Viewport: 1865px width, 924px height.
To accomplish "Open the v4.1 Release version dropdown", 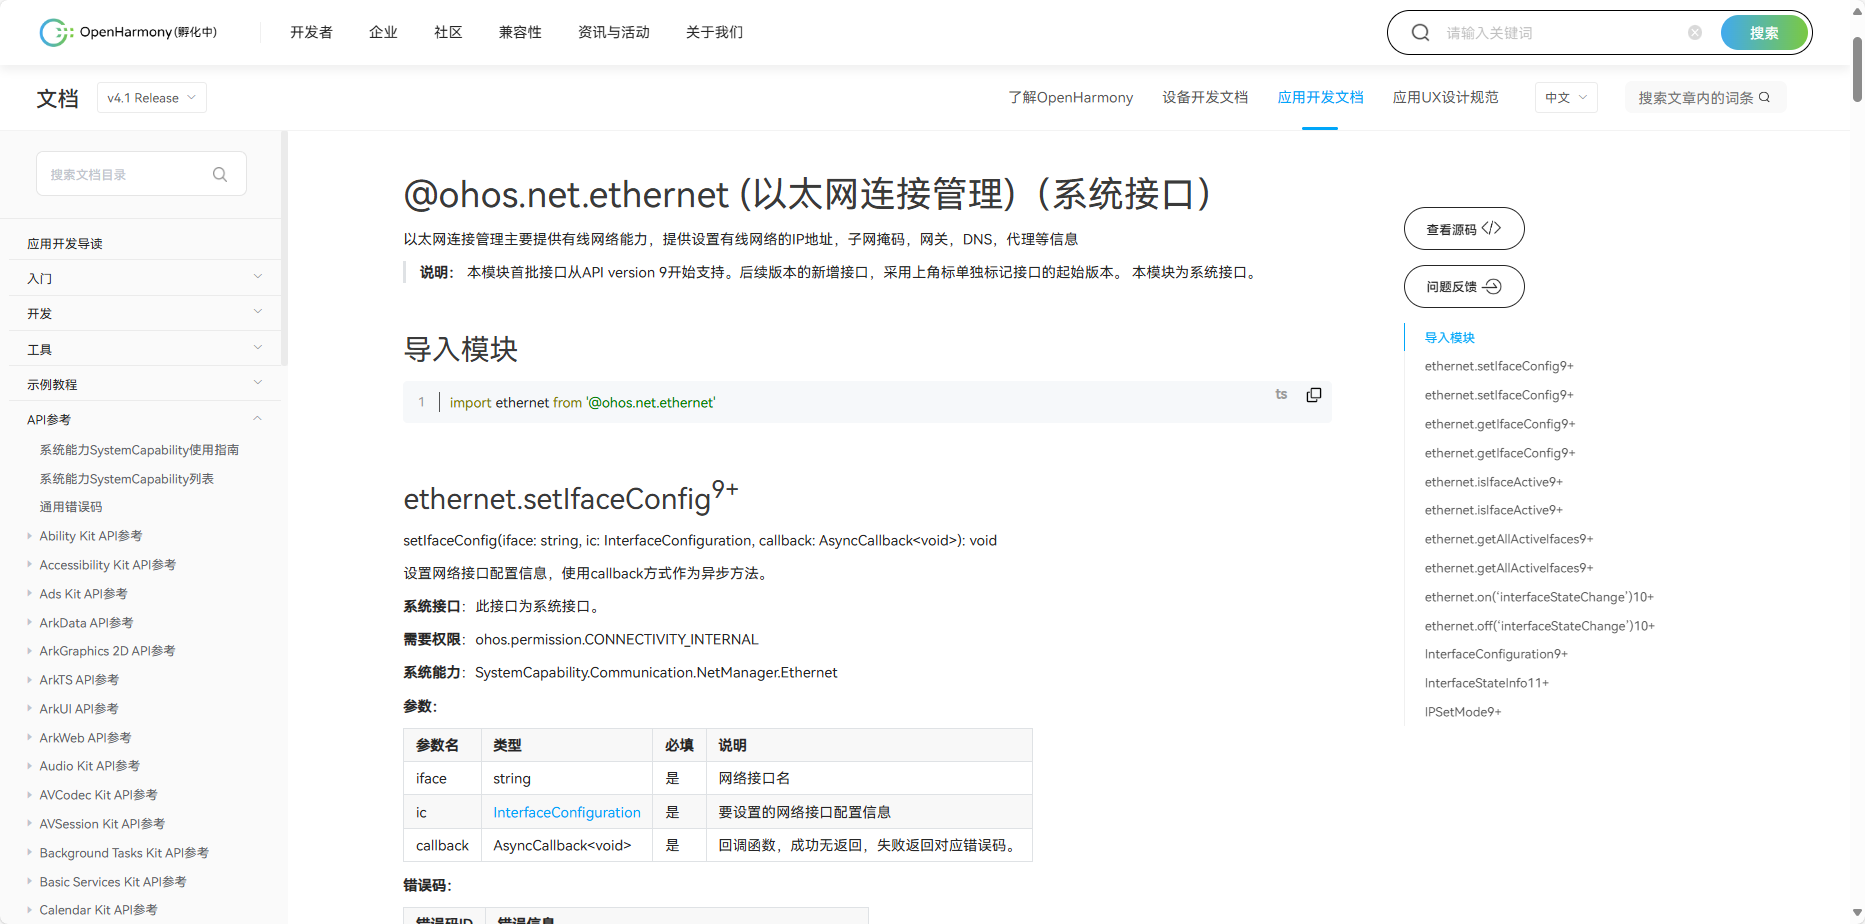I will pos(152,98).
